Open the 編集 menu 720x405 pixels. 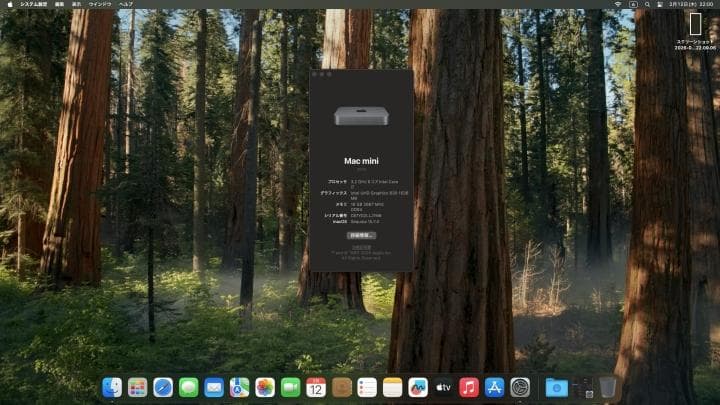click(x=59, y=4)
